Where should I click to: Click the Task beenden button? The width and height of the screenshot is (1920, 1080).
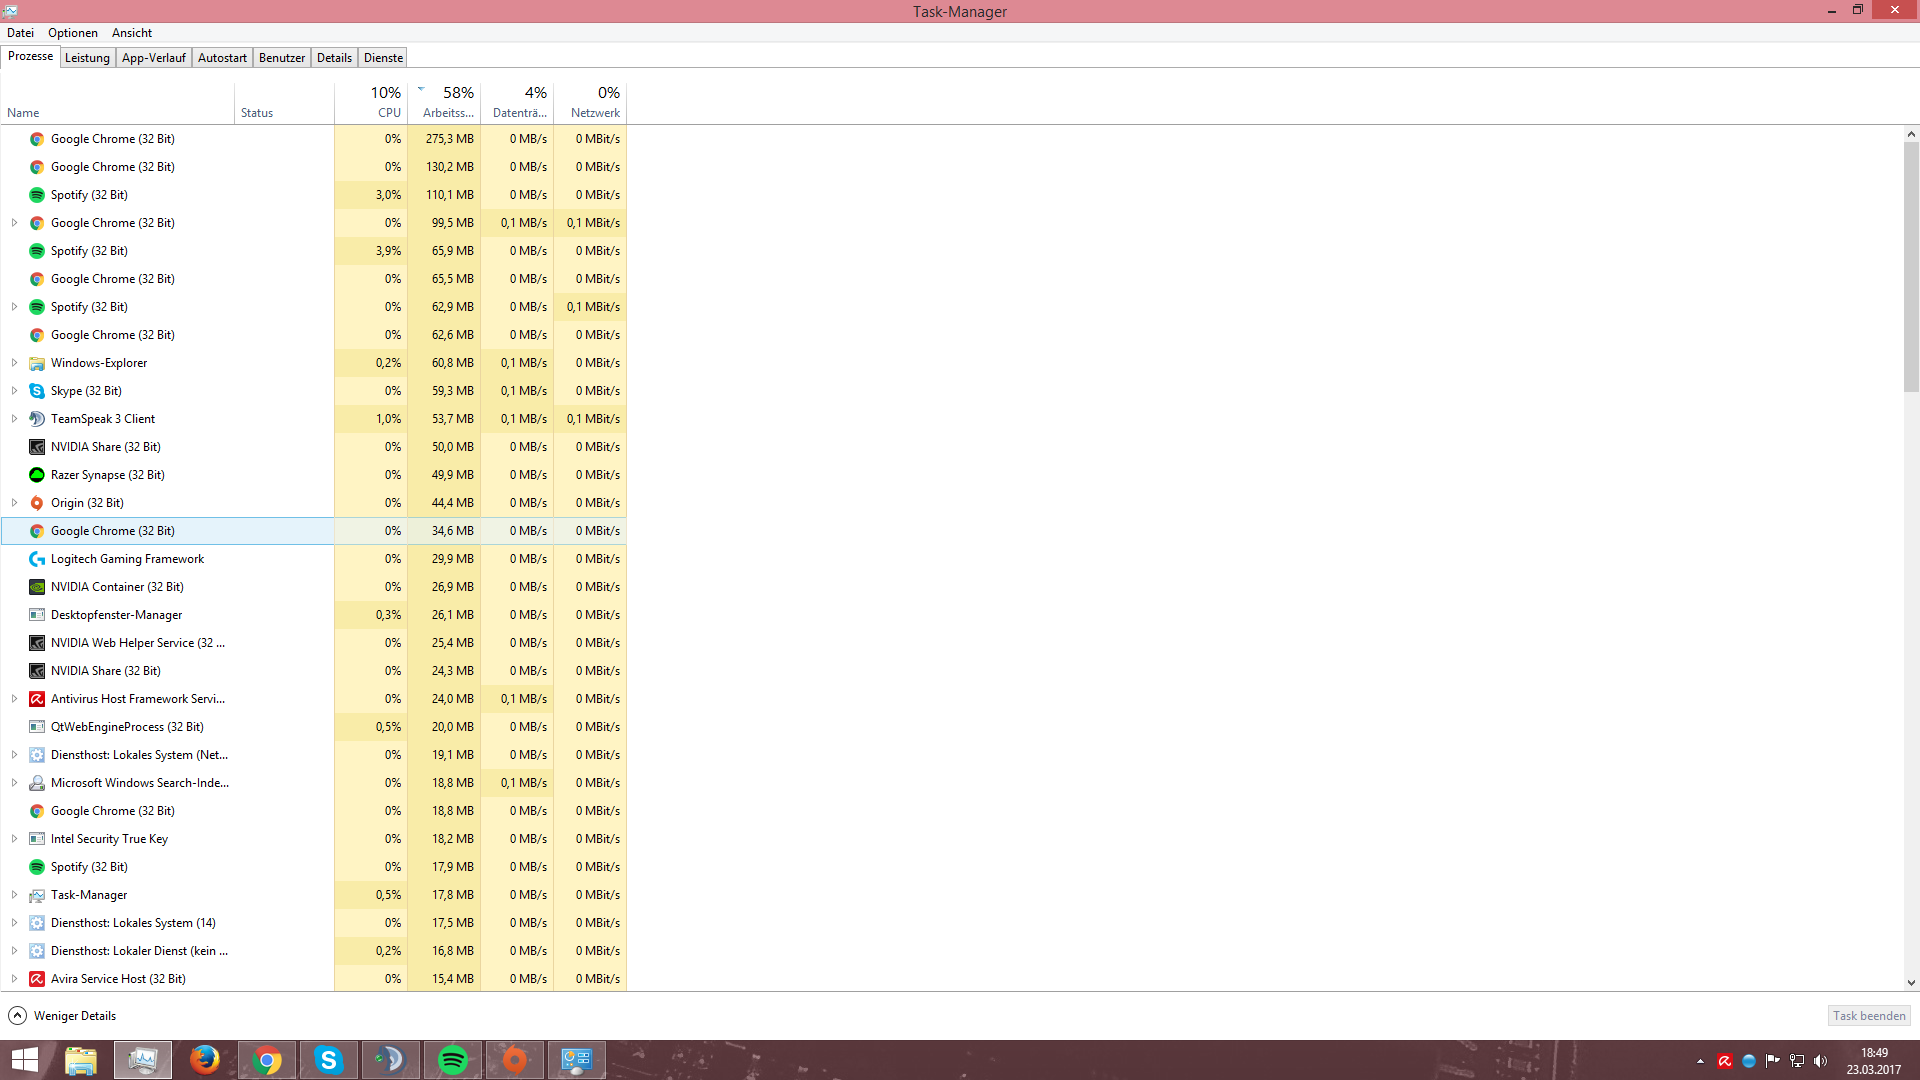click(1869, 1016)
